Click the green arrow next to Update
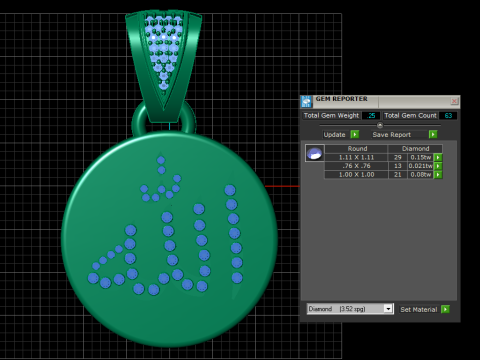 355,134
